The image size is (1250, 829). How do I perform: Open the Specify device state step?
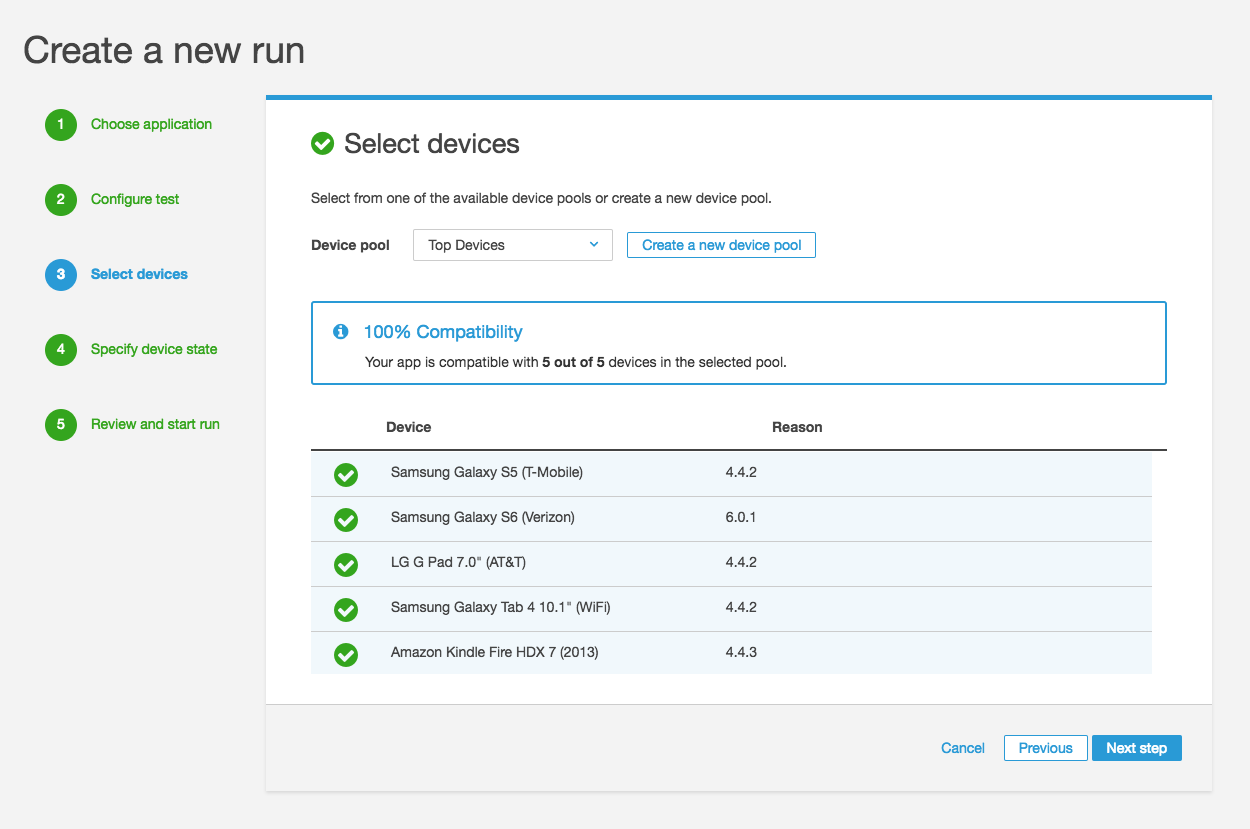tap(154, 350)
